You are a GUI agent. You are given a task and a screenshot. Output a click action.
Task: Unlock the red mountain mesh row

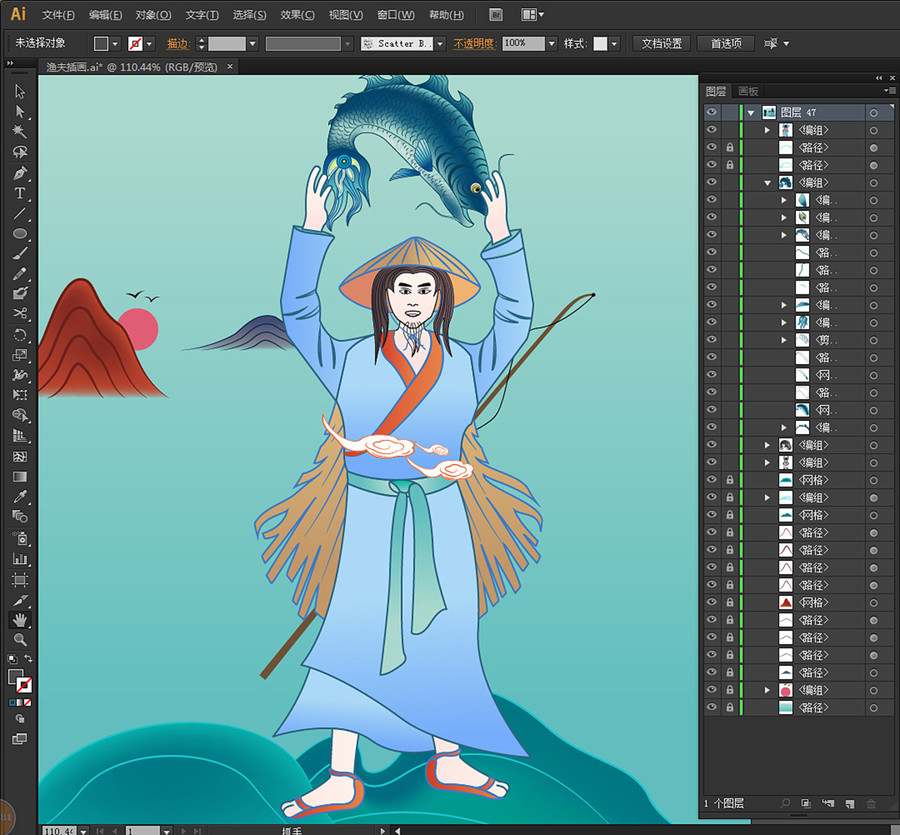[x=730, y=603]
